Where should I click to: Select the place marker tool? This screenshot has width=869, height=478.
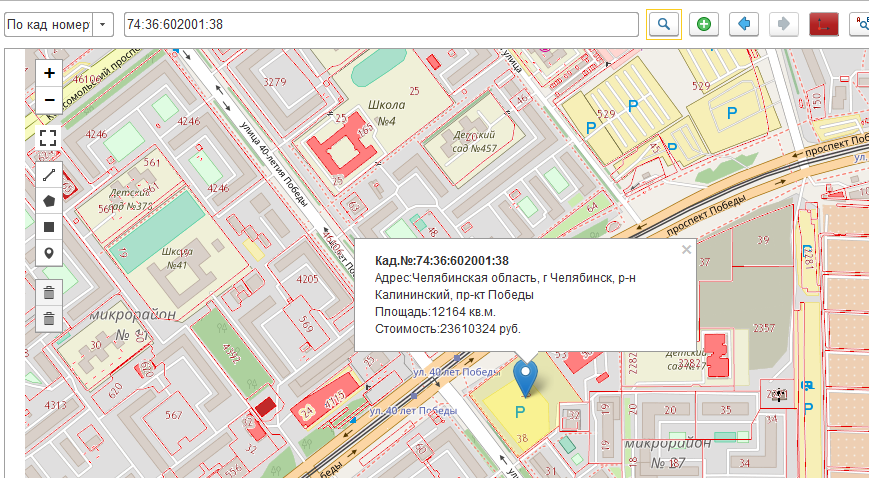pos(49,252)
